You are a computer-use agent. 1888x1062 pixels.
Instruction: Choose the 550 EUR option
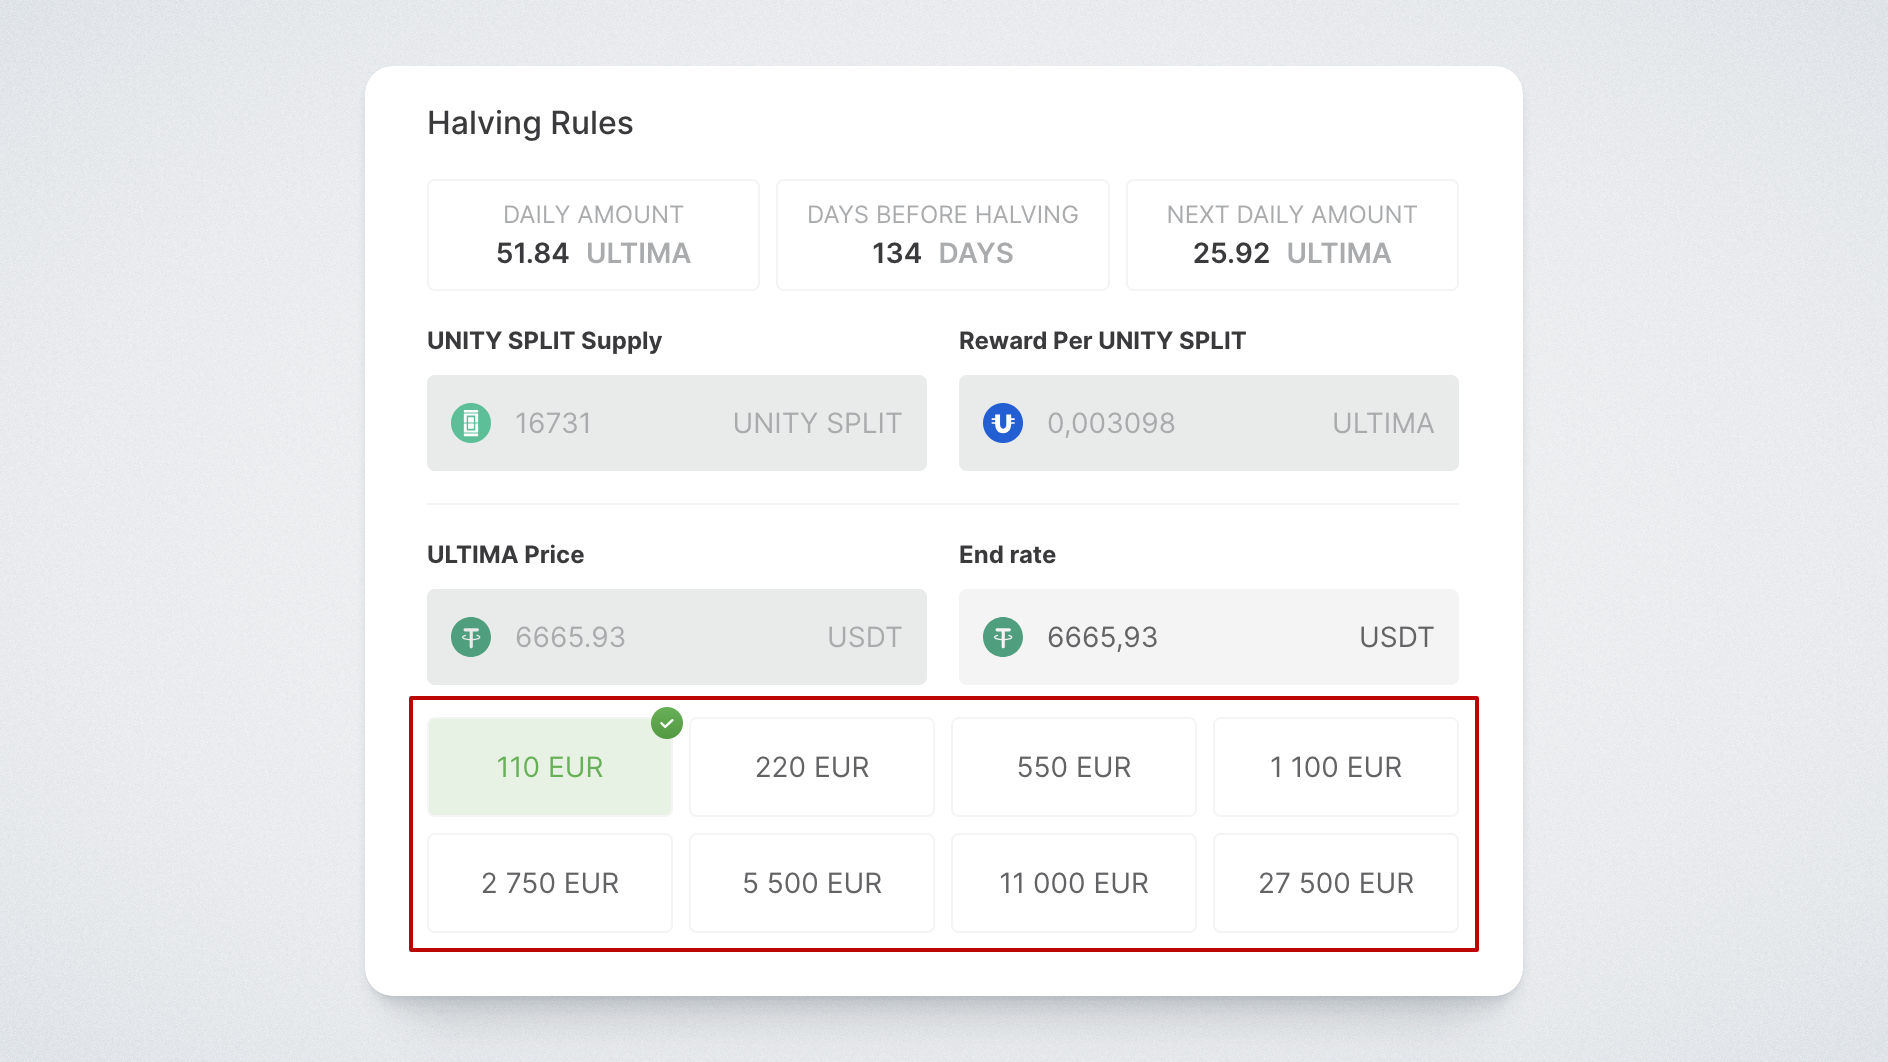point(1074,767)
